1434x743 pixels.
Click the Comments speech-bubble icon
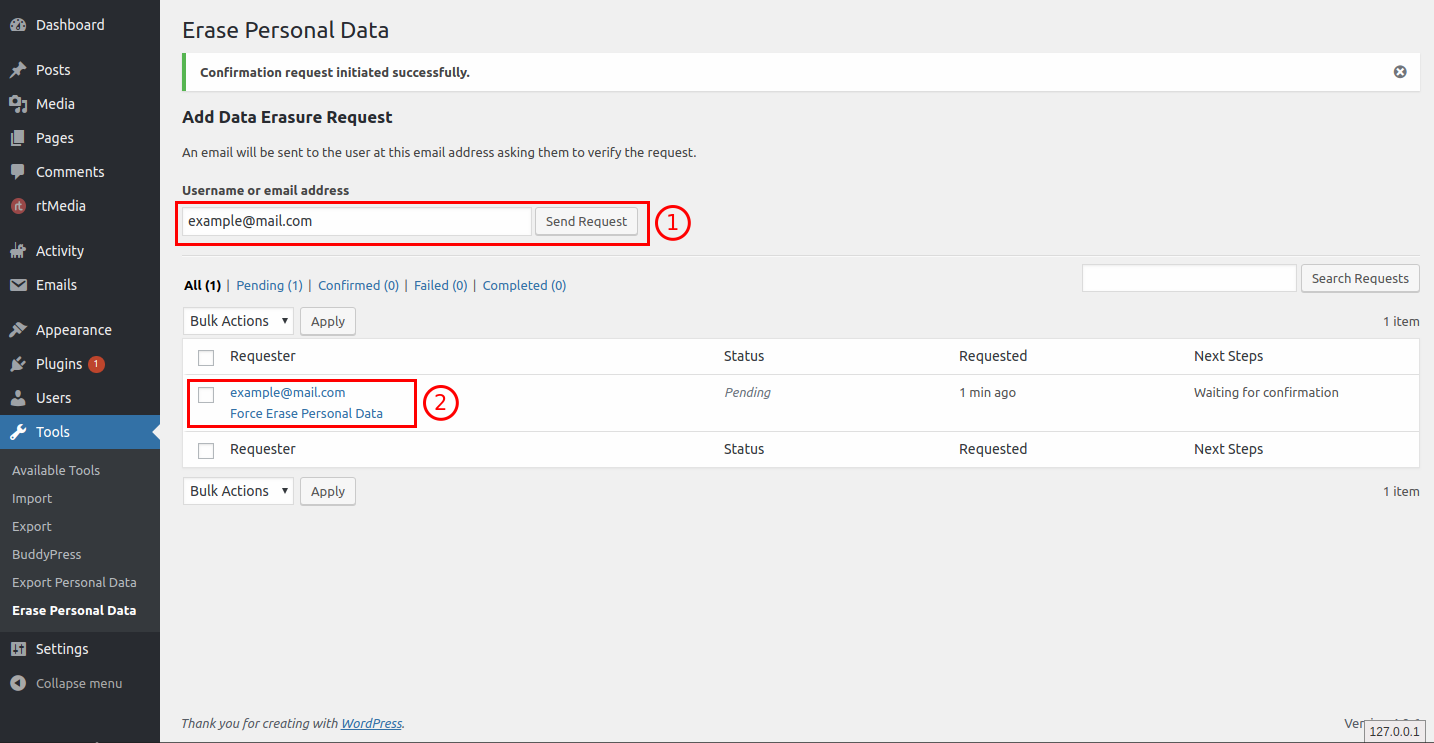(x=17, y=171)
